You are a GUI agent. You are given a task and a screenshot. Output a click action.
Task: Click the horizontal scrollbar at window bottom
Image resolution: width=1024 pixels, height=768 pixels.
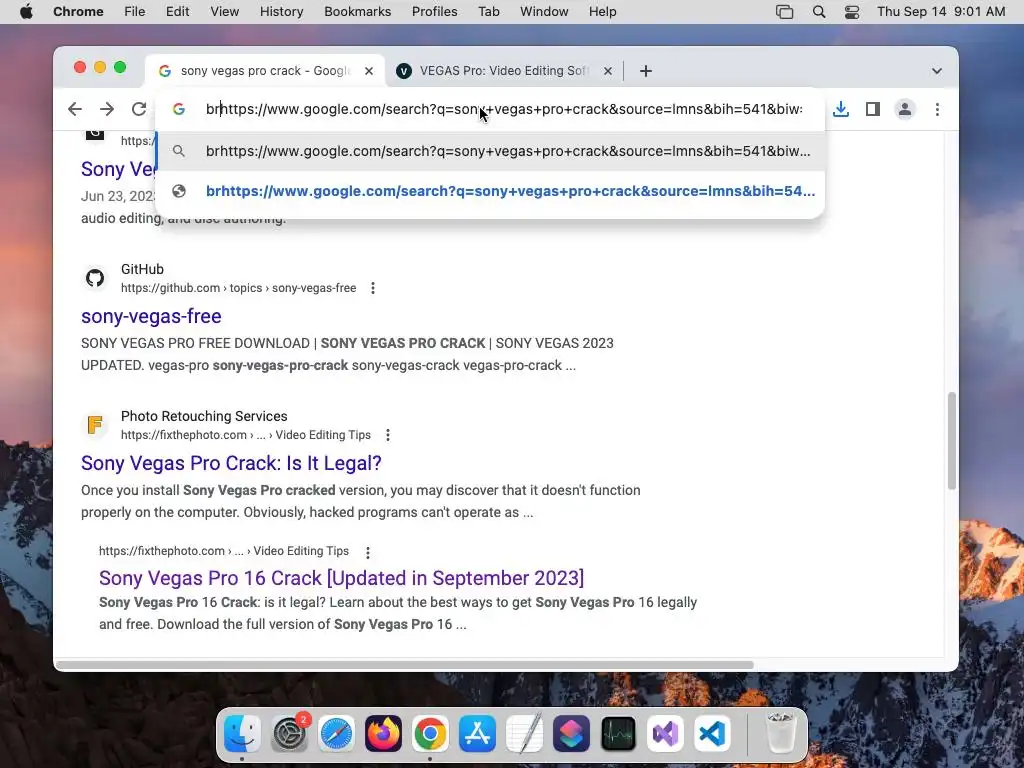pos(405,665)
